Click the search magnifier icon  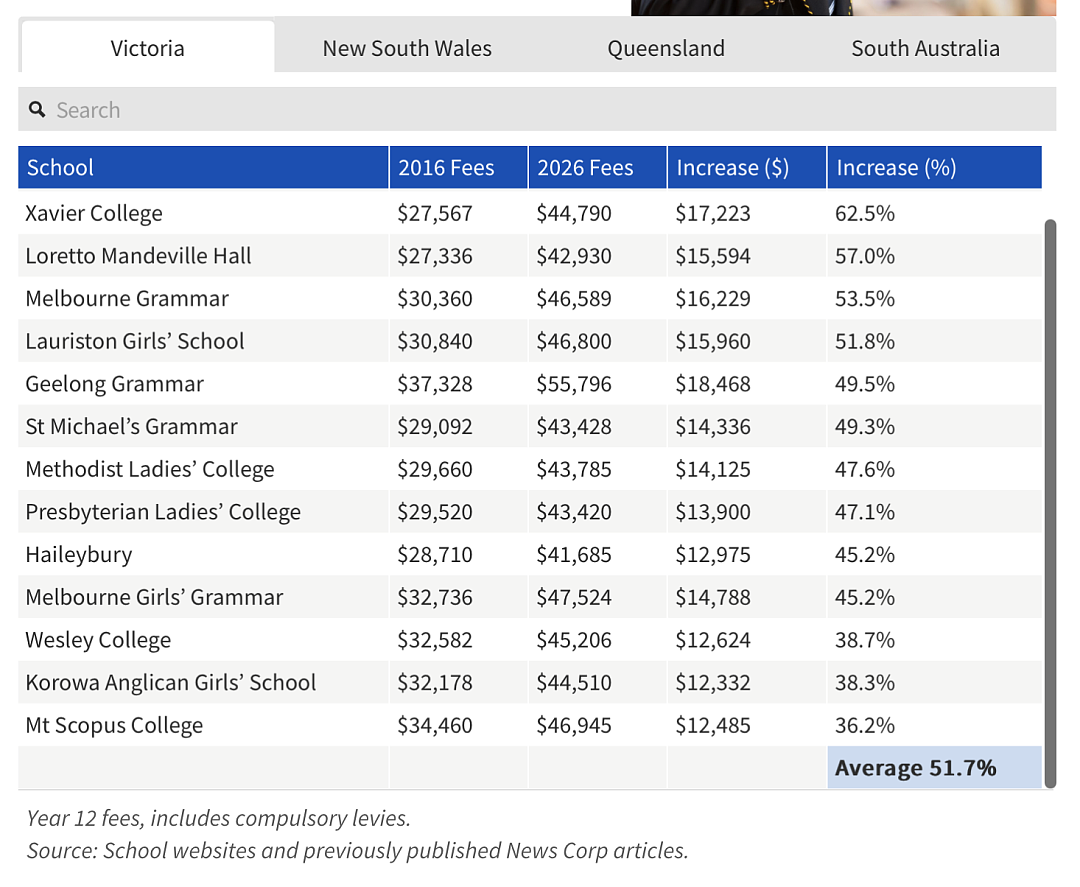click(37, 109)
